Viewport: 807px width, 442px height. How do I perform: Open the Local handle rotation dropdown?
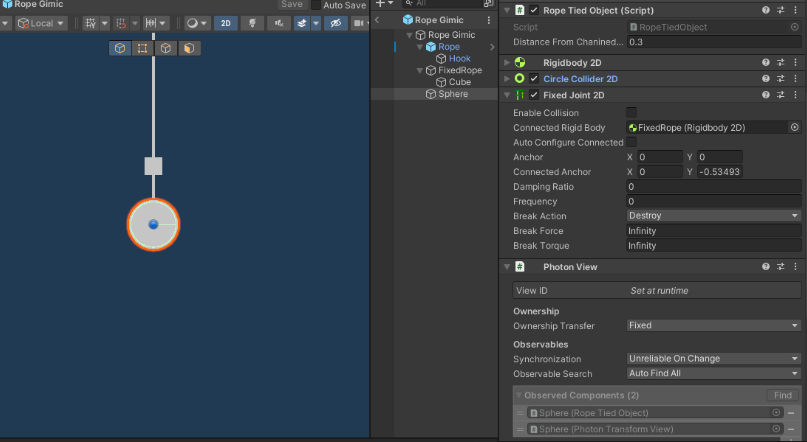pos(41,23)
